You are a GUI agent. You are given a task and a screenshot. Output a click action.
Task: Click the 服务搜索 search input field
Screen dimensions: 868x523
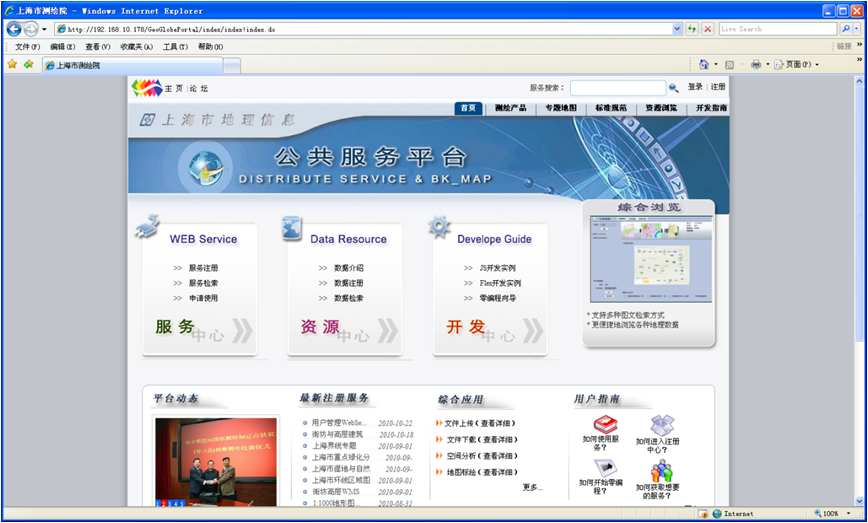click(617, 88)
